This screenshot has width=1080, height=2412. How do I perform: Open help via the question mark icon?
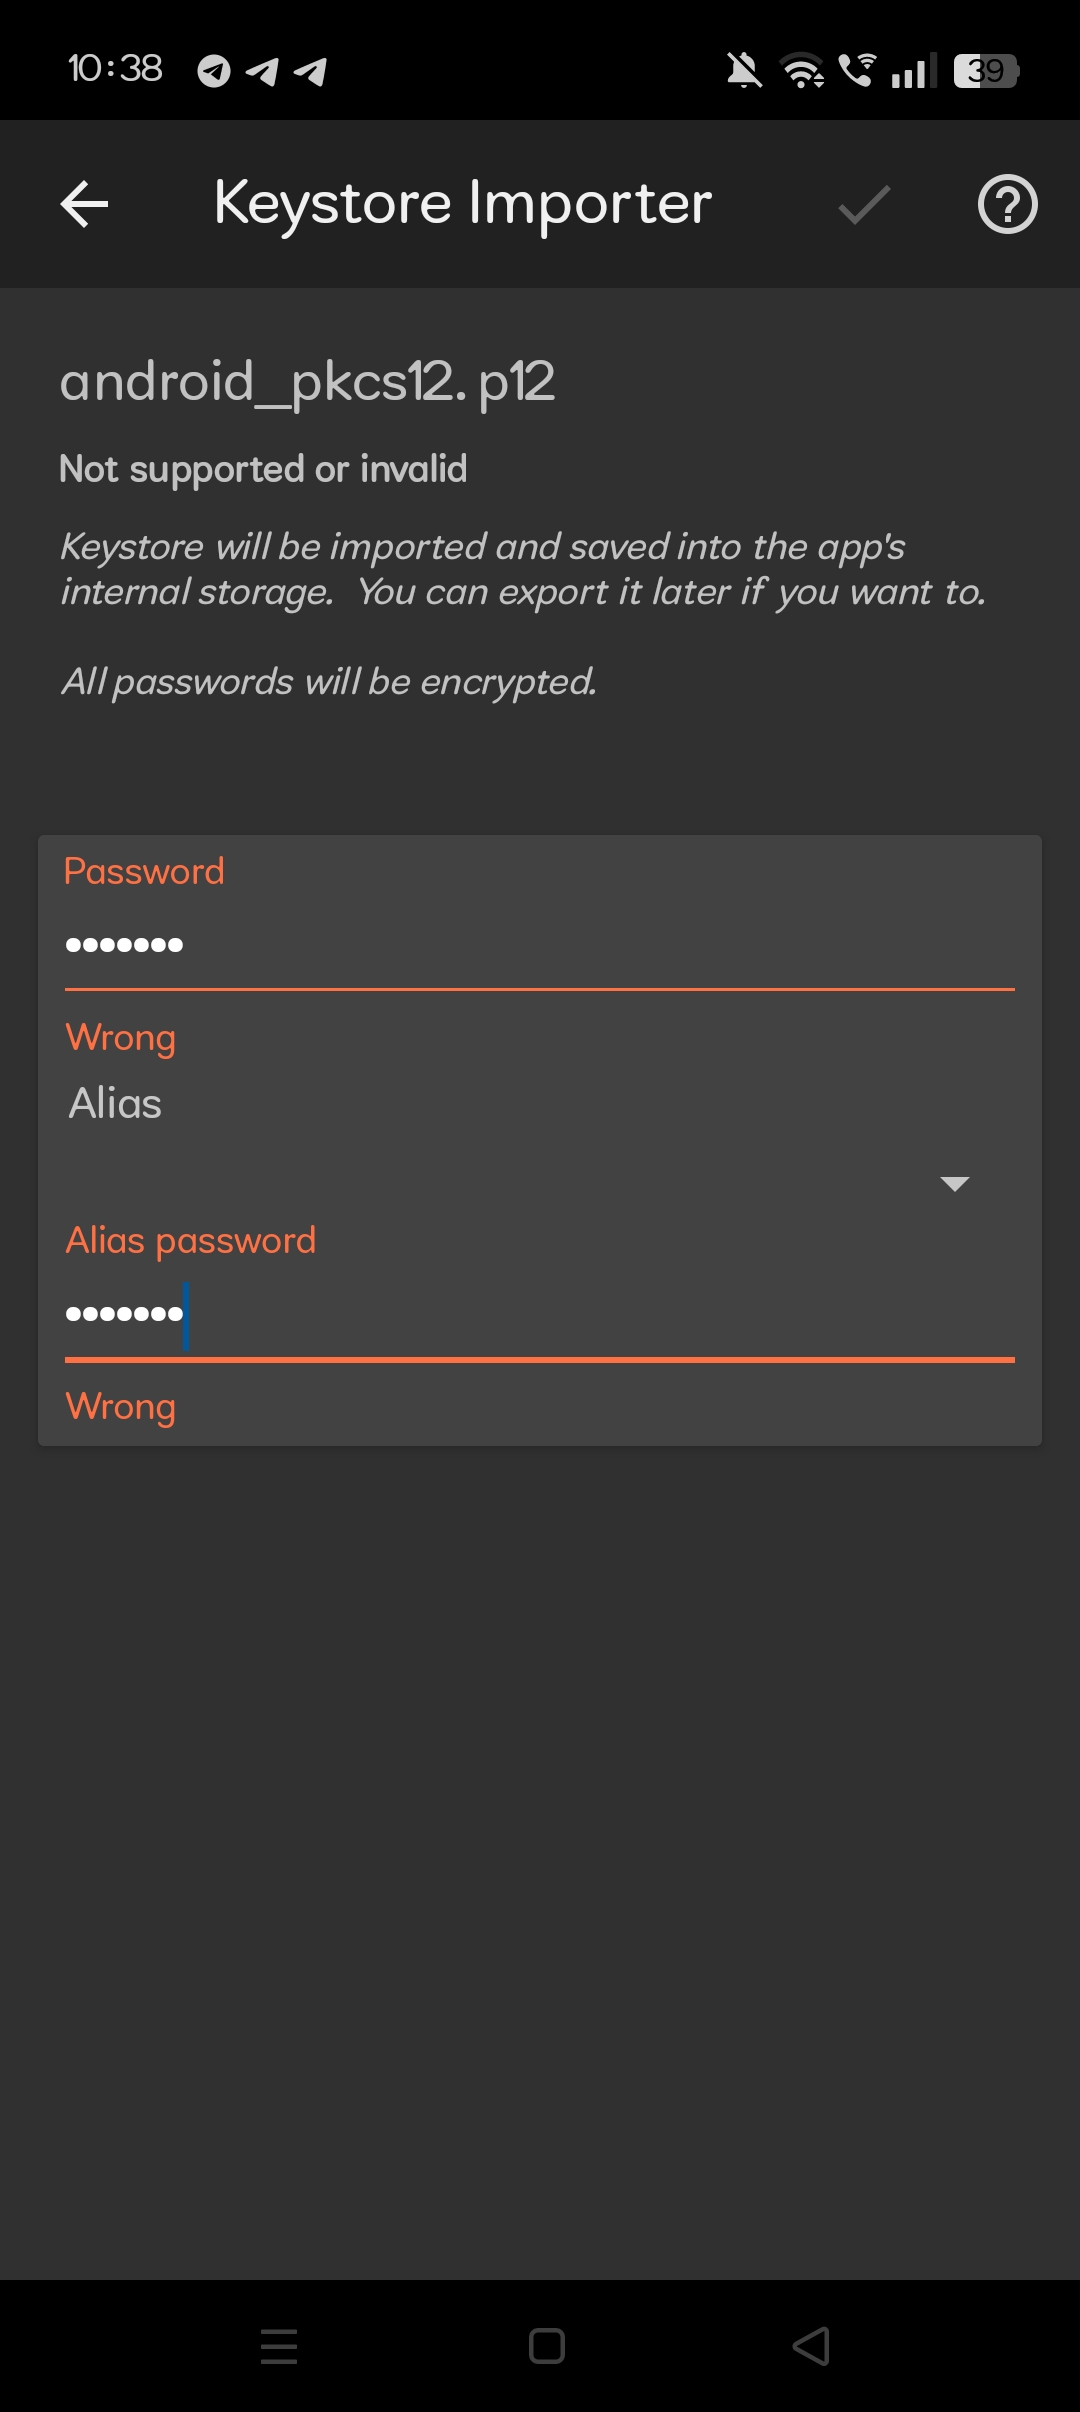(x=1007, y=205)
